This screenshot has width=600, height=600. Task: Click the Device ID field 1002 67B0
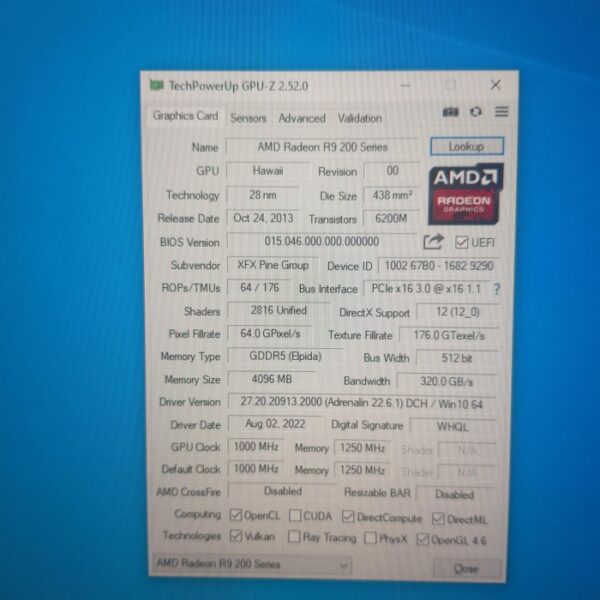pos(439,266)
